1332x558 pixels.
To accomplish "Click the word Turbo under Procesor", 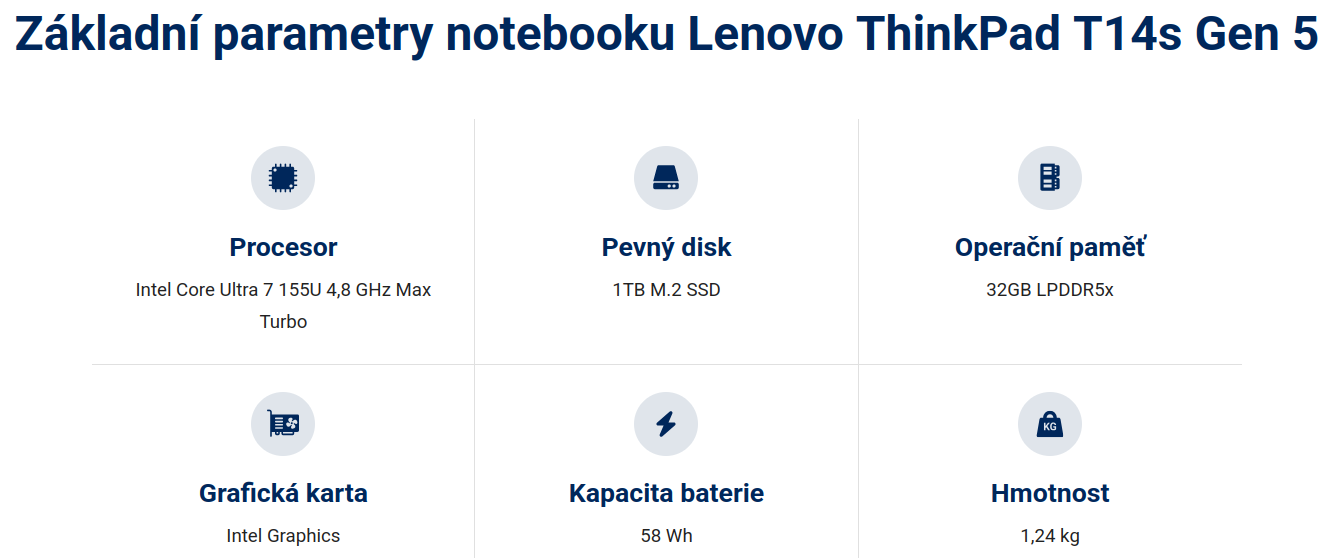I will coord(283,322).
